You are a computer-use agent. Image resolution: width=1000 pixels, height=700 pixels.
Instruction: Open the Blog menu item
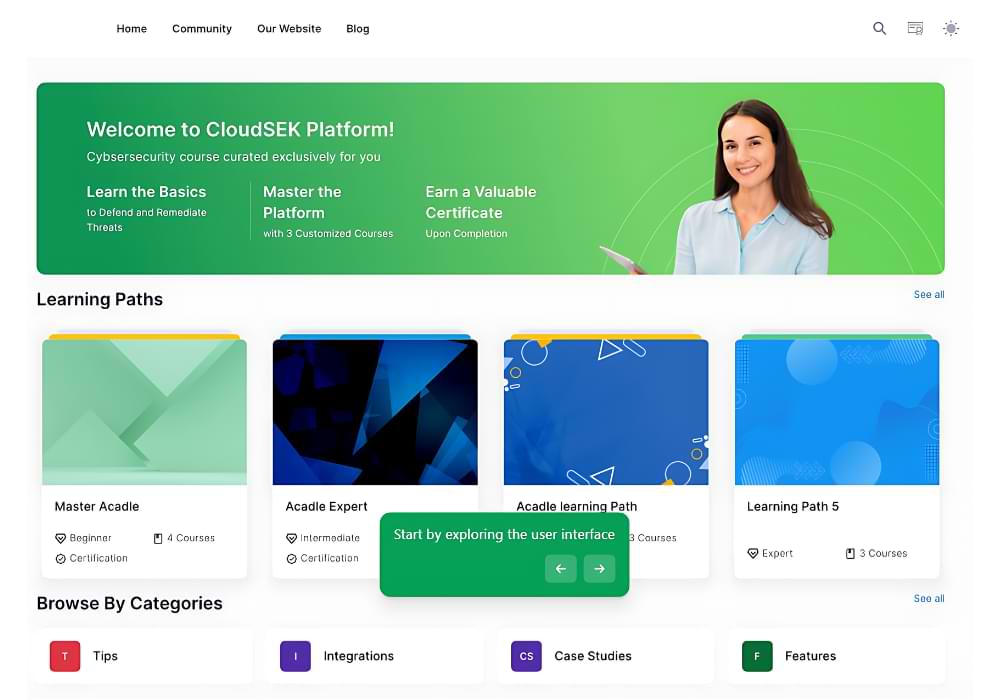(x=358, y=29)
